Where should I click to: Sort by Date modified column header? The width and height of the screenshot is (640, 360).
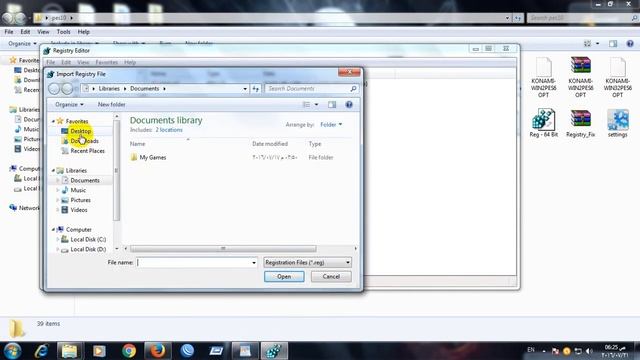tap(270, 144)
